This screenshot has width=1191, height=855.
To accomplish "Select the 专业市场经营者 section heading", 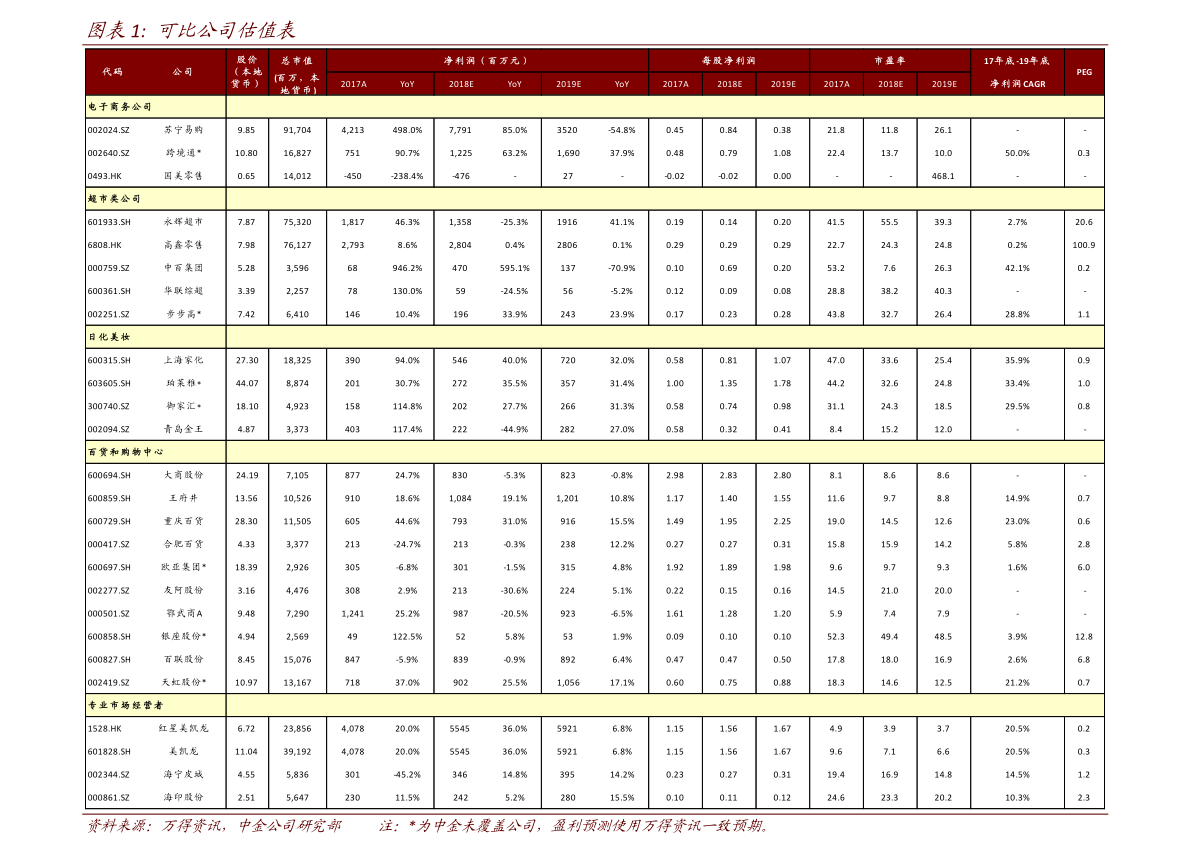I will (x=125, y=705).
